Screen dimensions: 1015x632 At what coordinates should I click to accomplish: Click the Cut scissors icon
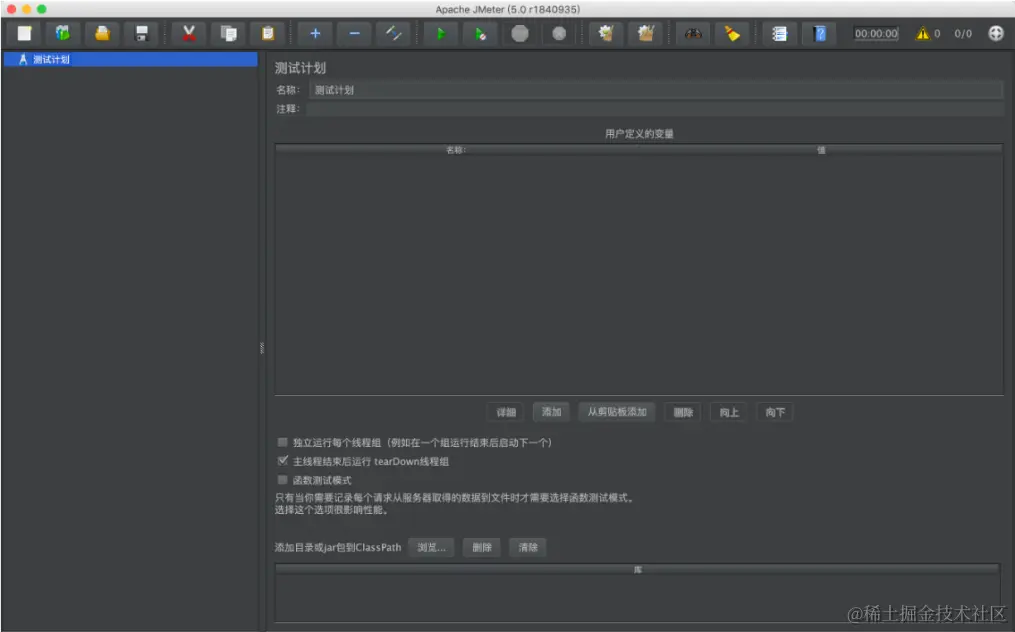189,33
